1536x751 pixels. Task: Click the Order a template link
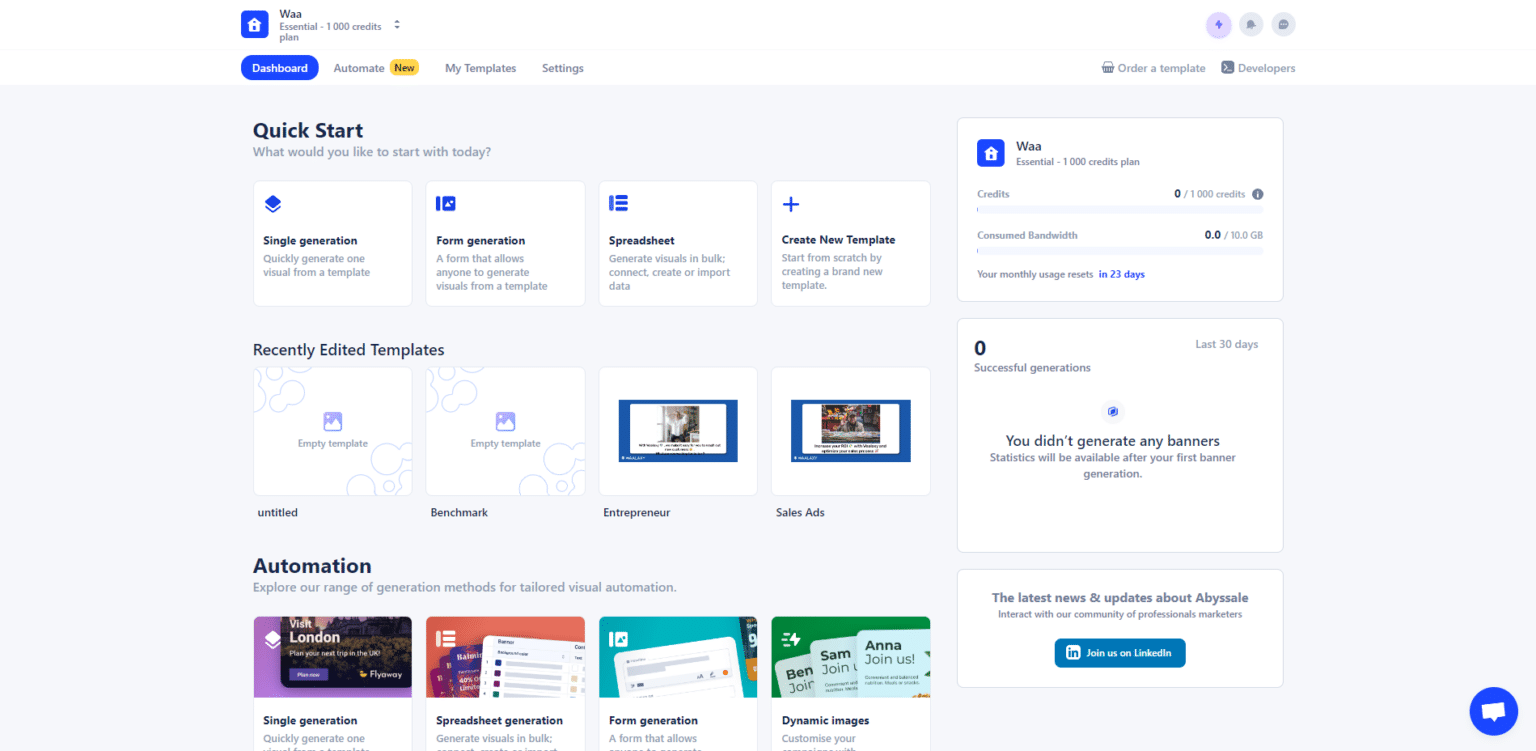point(1153,68)
